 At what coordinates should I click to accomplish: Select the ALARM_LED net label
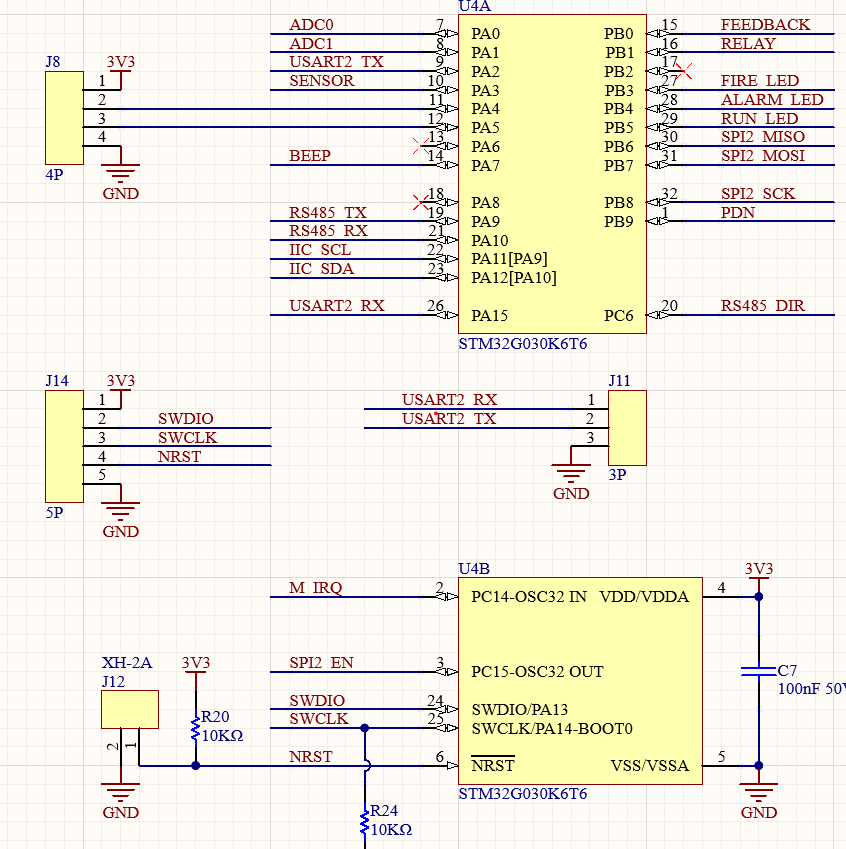point(772,100)
